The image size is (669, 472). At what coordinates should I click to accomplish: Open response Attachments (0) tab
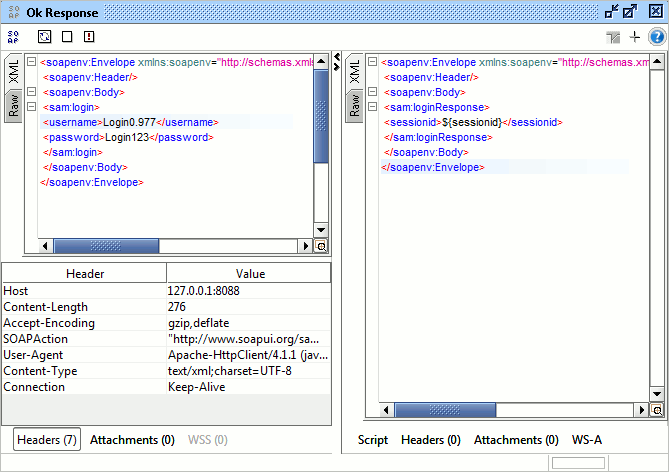coord(516,440)
